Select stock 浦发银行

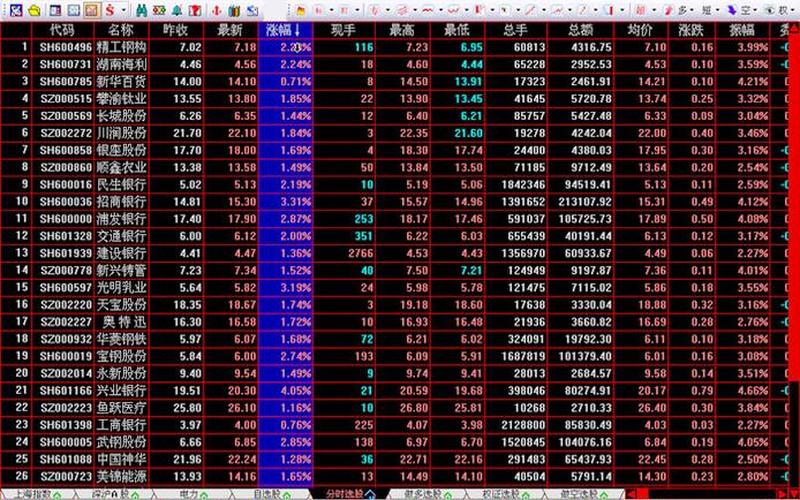pyautogui.click(x=121, y=219)
